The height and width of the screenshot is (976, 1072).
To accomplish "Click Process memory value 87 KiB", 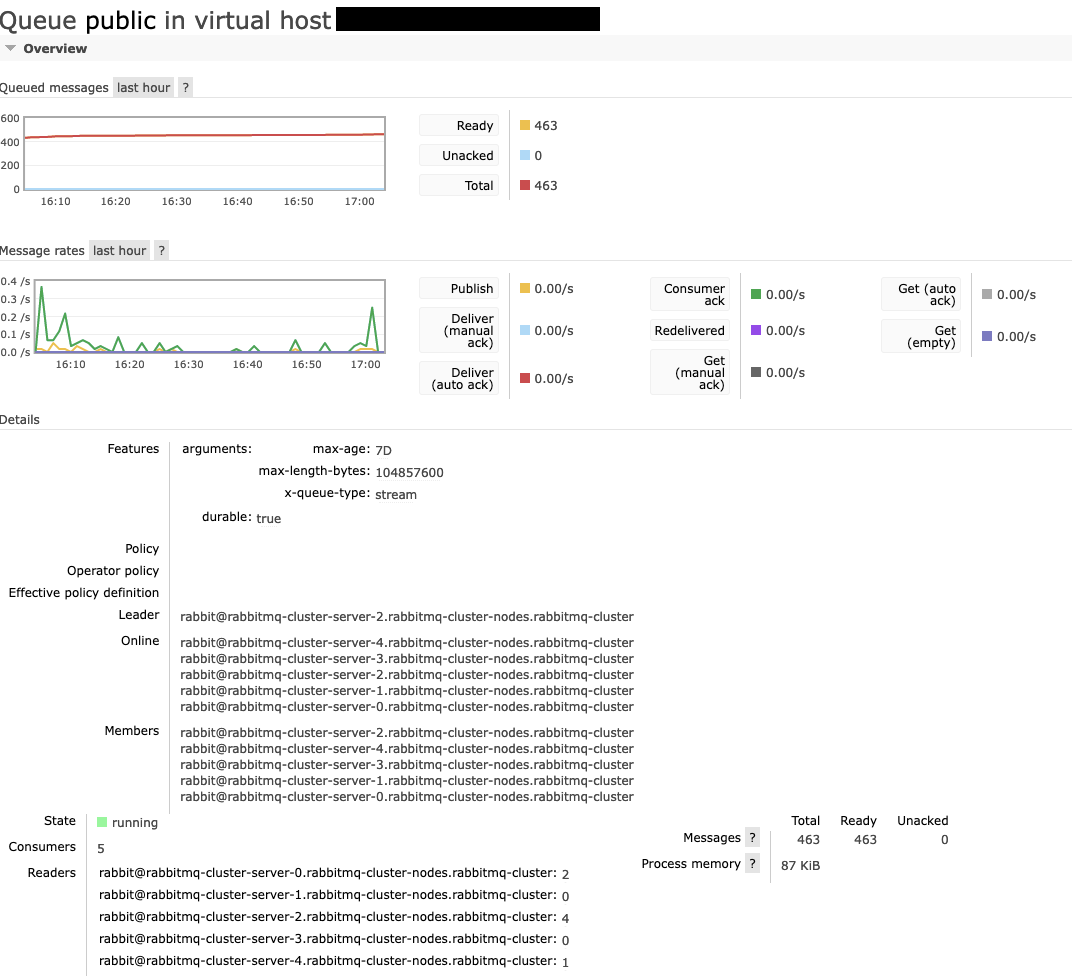I will (x=800, y=865).
